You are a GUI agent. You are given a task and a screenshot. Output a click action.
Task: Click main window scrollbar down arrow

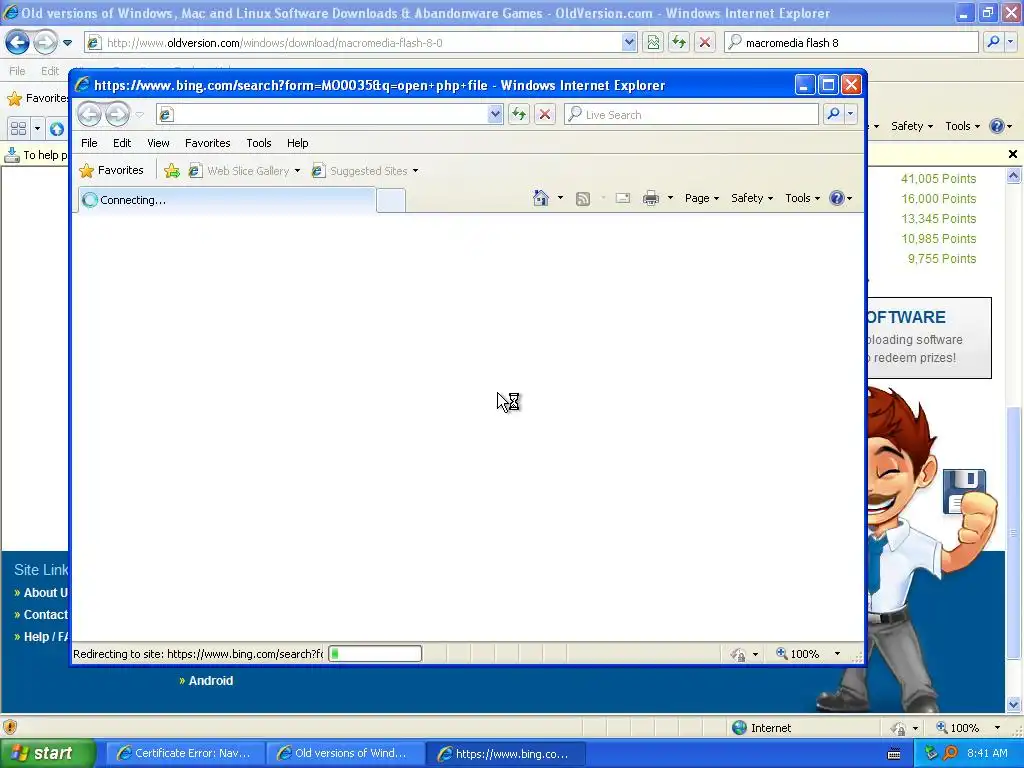pyautogui.click(x=1014, y=704)
